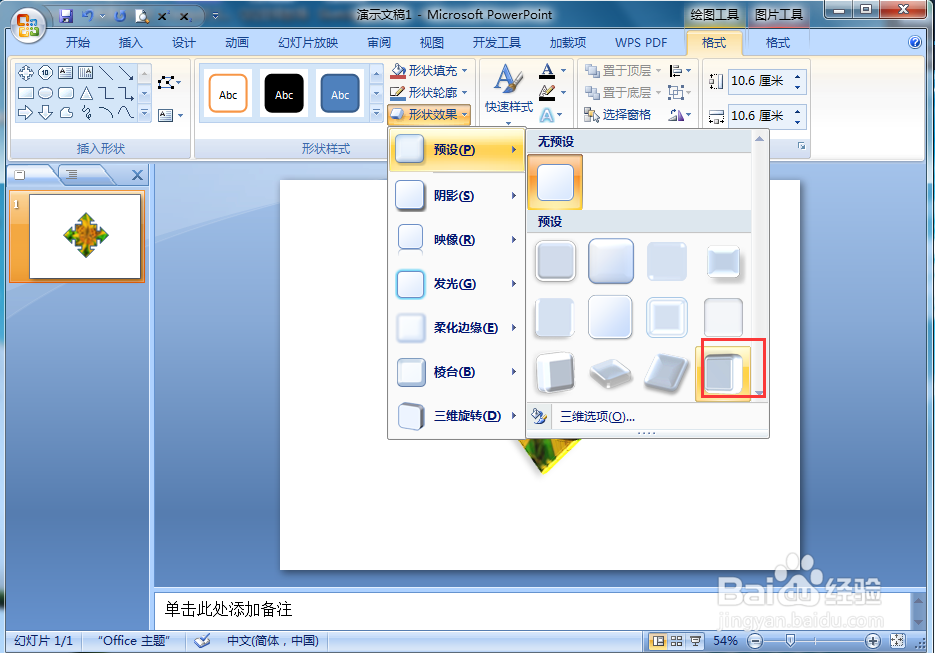The image size is (935, 653).
Task: Apply the black Abc shape style
Action: pos(284,94)
